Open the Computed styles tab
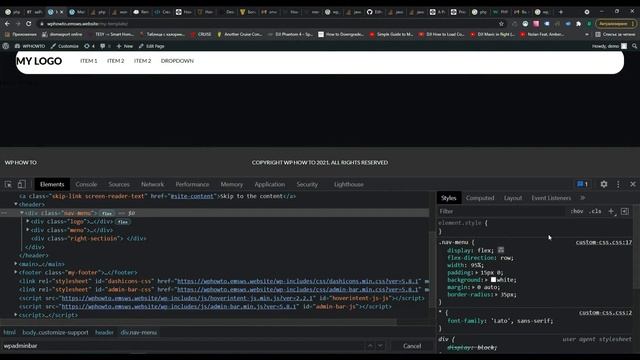 point(480,198)
